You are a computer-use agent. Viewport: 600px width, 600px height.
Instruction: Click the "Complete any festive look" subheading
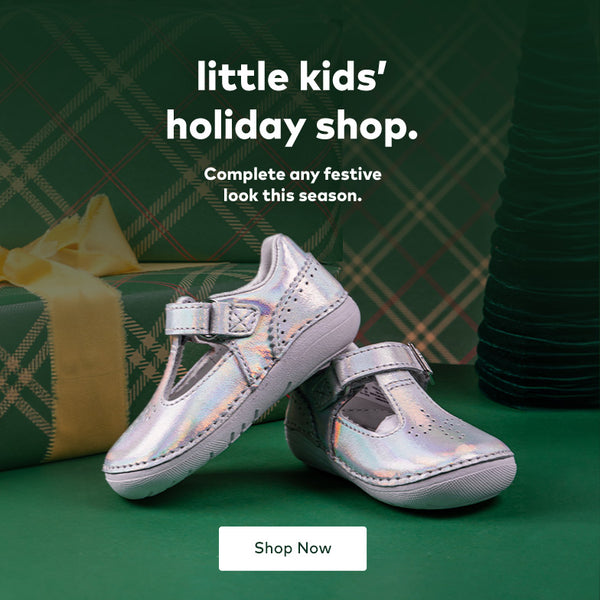tap(293, 185)
